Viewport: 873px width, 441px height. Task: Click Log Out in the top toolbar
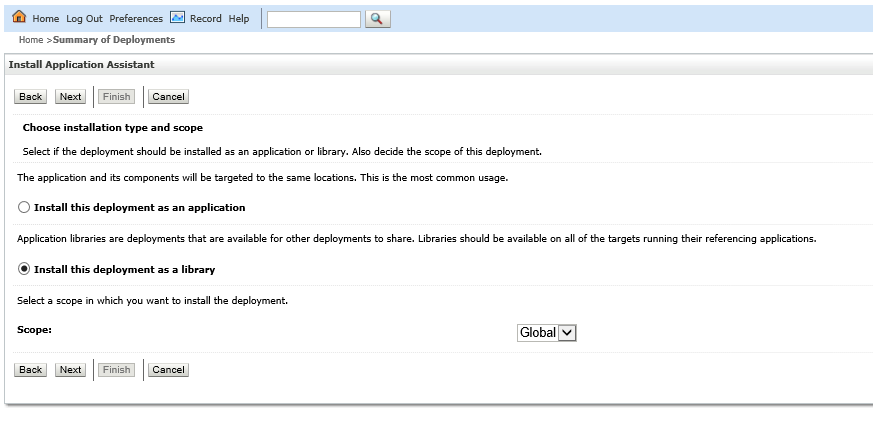pyautogui.click(x=84, y=19)
